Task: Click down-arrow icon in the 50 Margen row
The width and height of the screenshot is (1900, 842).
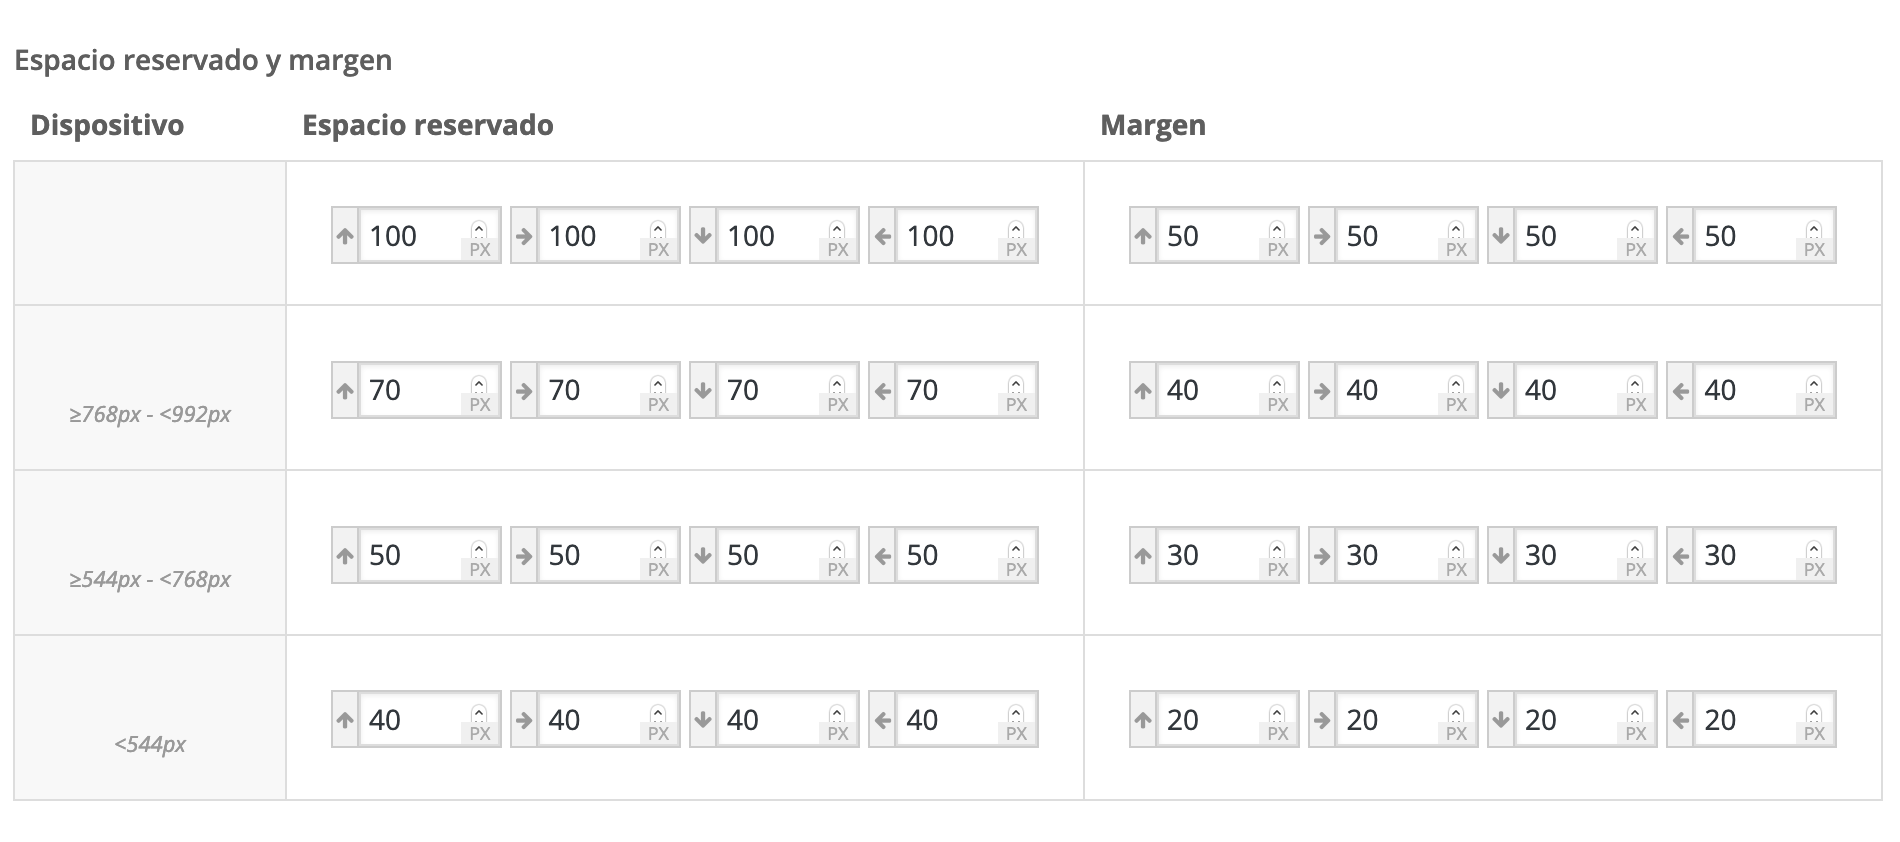Action: (x=1501, y=237)
